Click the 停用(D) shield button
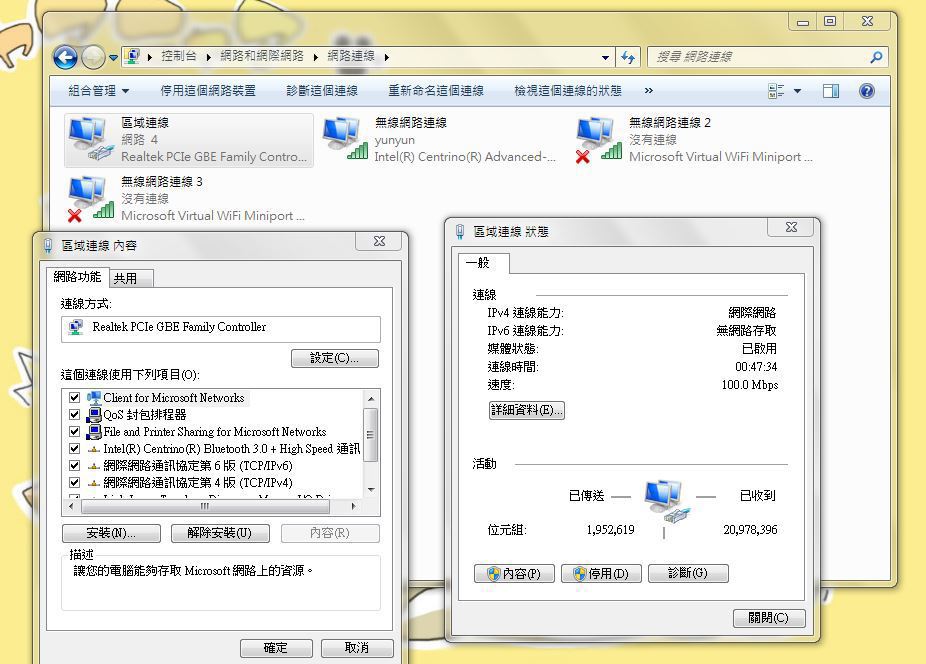This screenshot has width=926, height=664. [601, 573]
